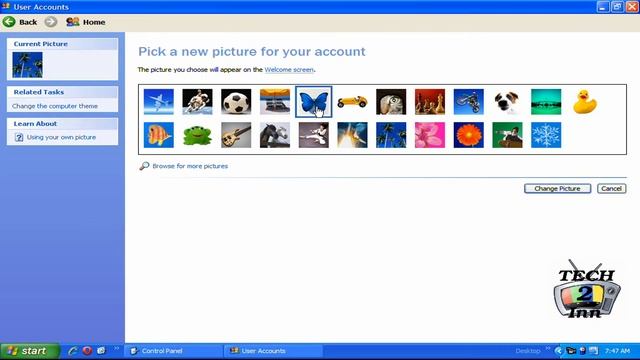The image size is (640, 360).
Task: Pick the cat account picture
Action: tap(391, 102)
